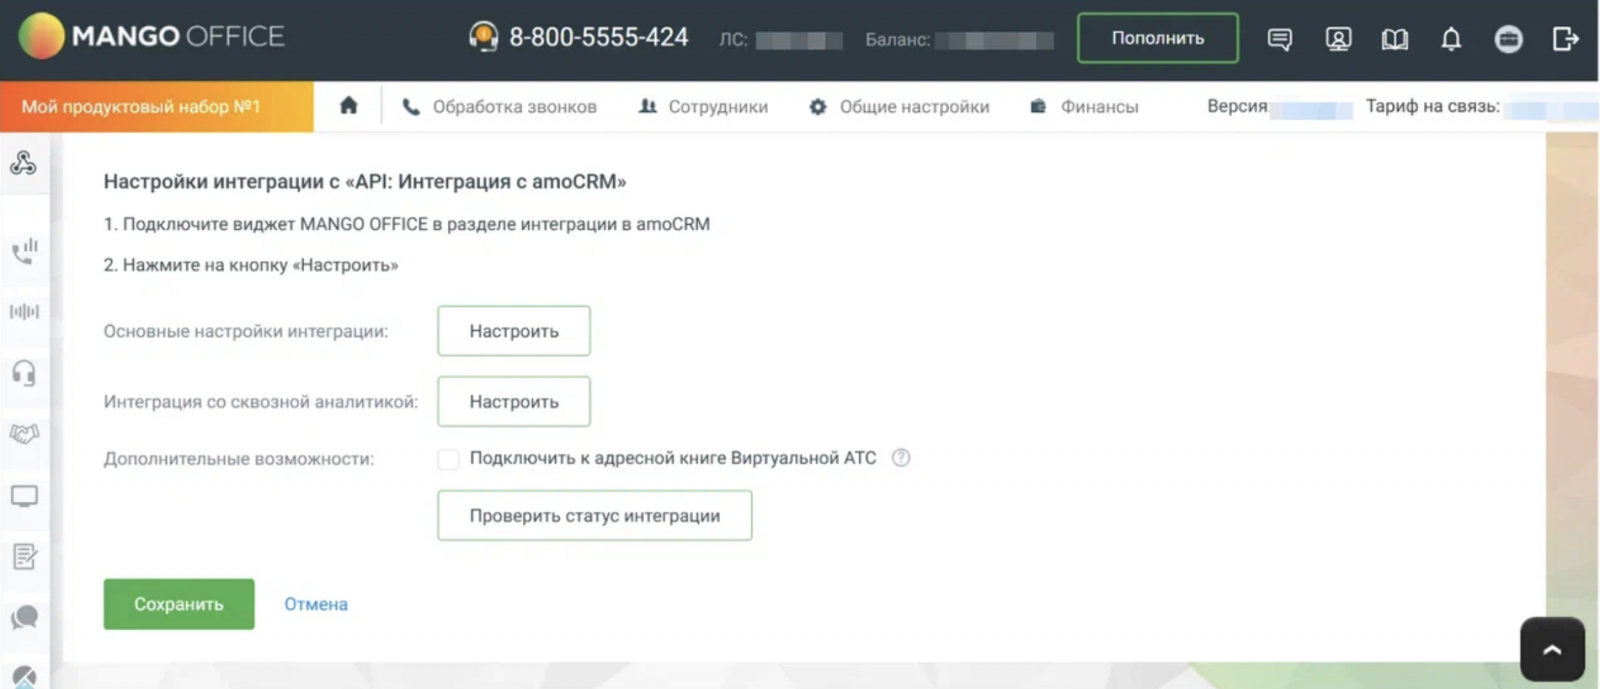Open the integrations webhook sidebar icon

(x=24, y=163)
